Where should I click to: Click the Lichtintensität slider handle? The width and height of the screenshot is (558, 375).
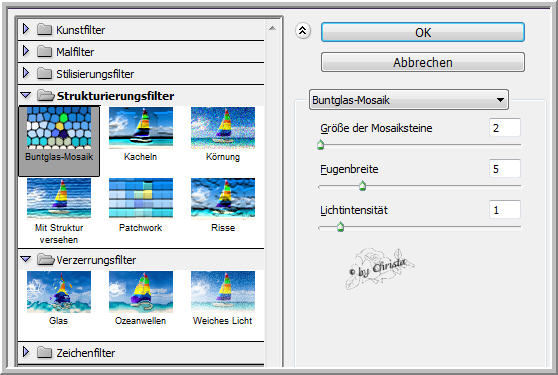coord(340,227)
